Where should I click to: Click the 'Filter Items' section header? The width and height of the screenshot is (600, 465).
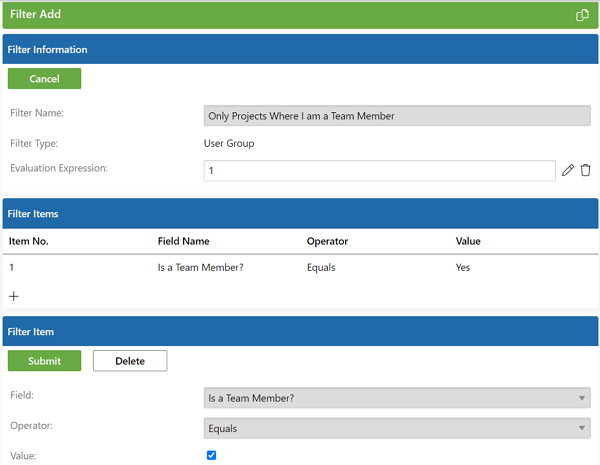coord(300,213)
